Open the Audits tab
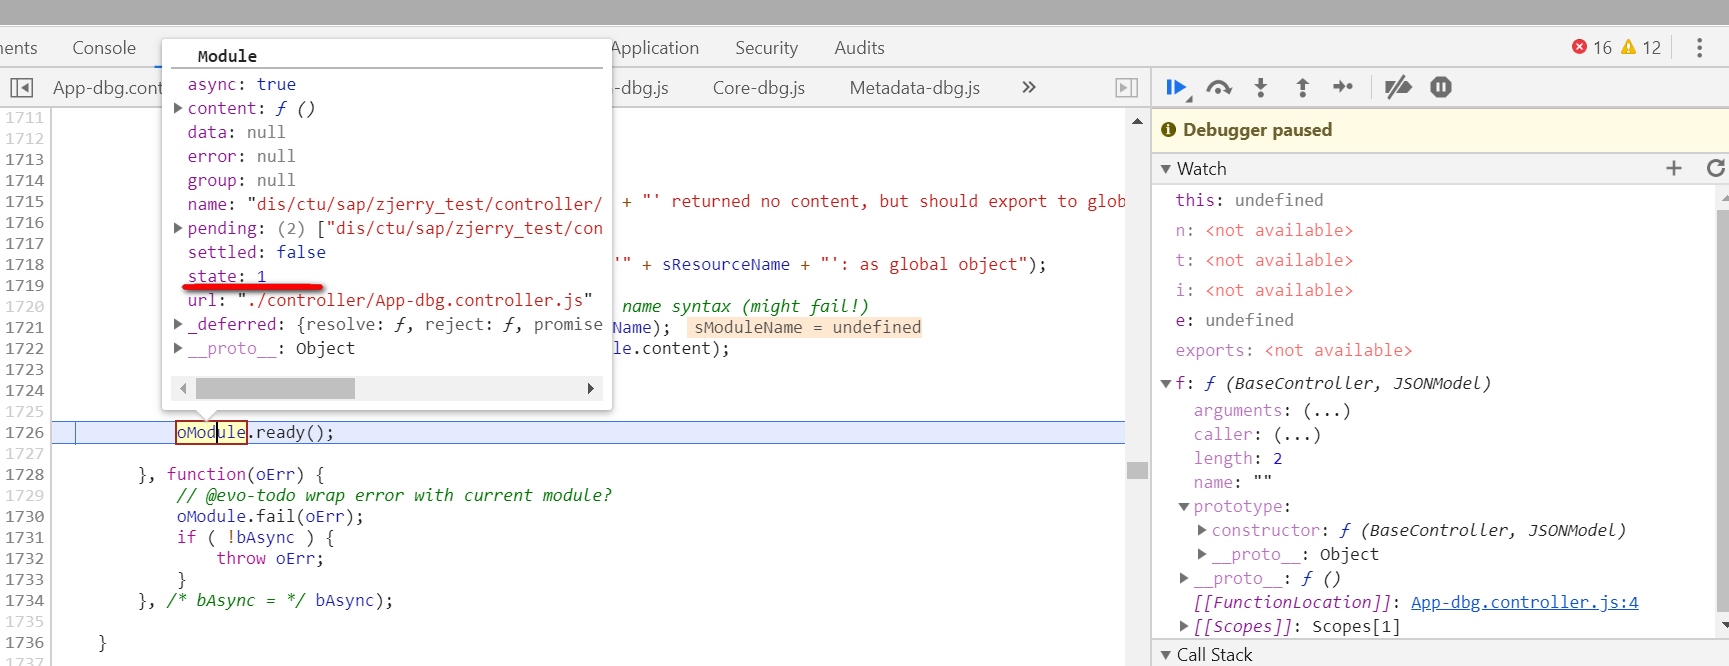Image resolution: width=1729 pixels, height=666 pixels. click(x=859, y=48)
